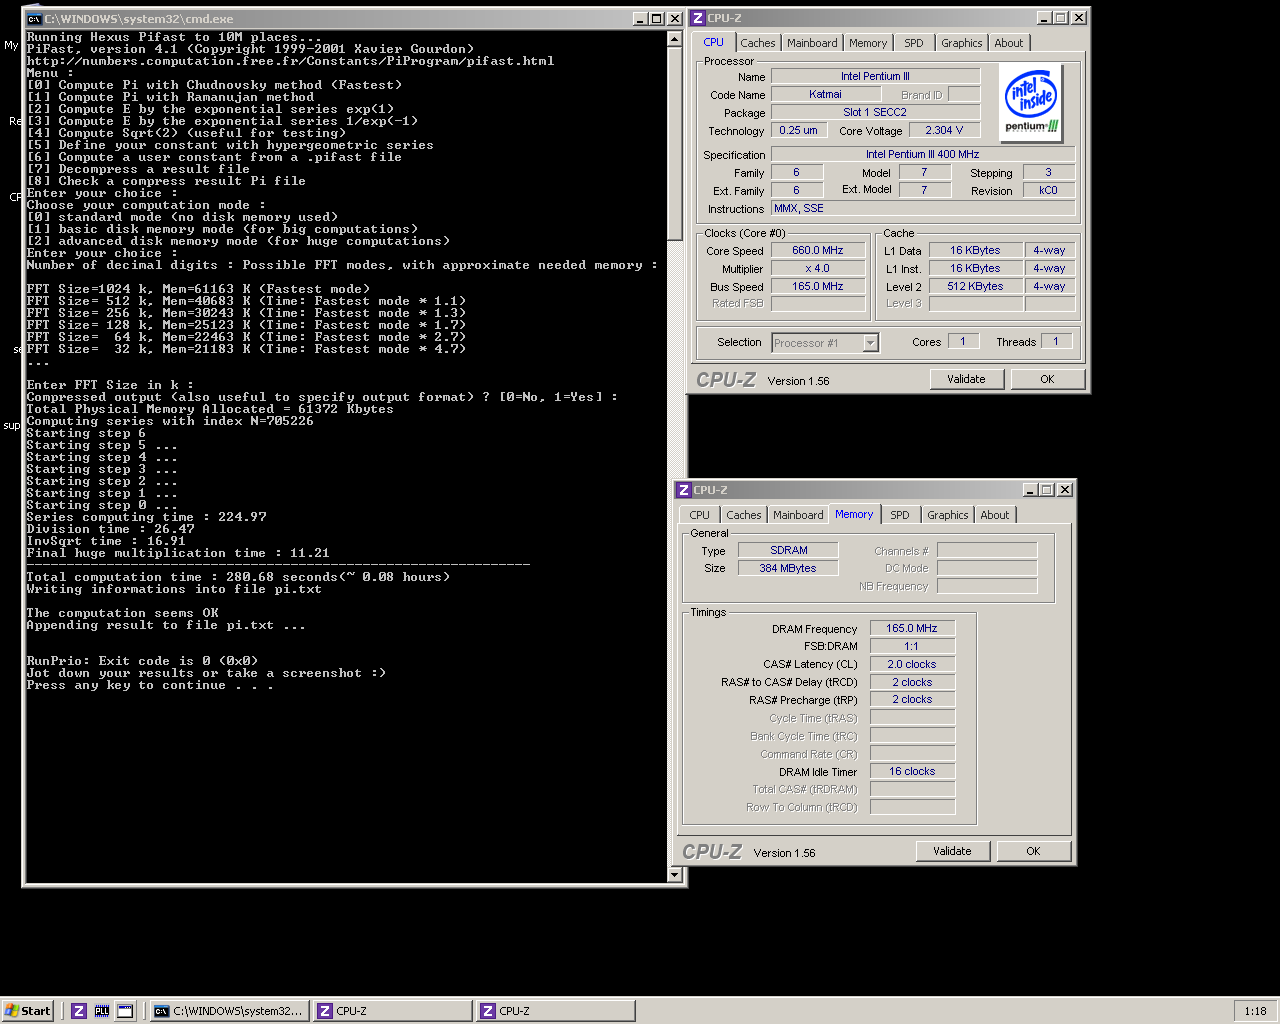Screen dimensions: 1280x1024
Task: Open SPD tab in bottom CPU-Z window
Action: point(900,515)
